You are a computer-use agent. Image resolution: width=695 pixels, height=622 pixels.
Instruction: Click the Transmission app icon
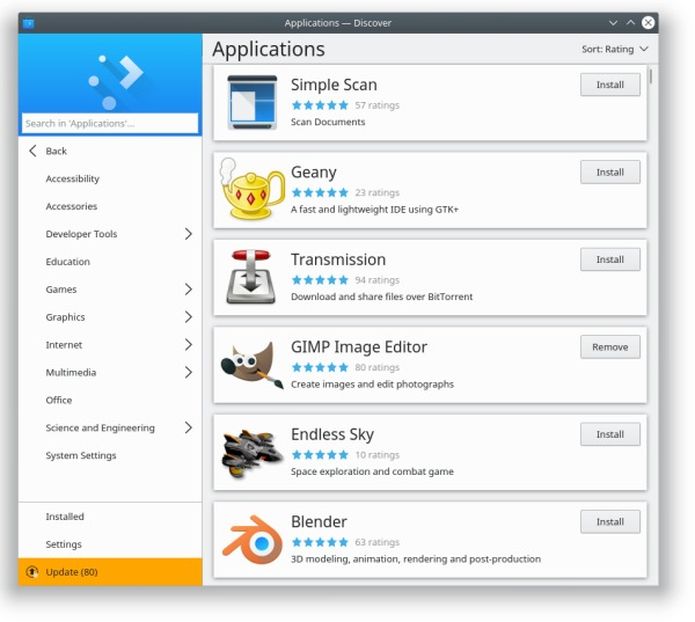coord(251,278)
